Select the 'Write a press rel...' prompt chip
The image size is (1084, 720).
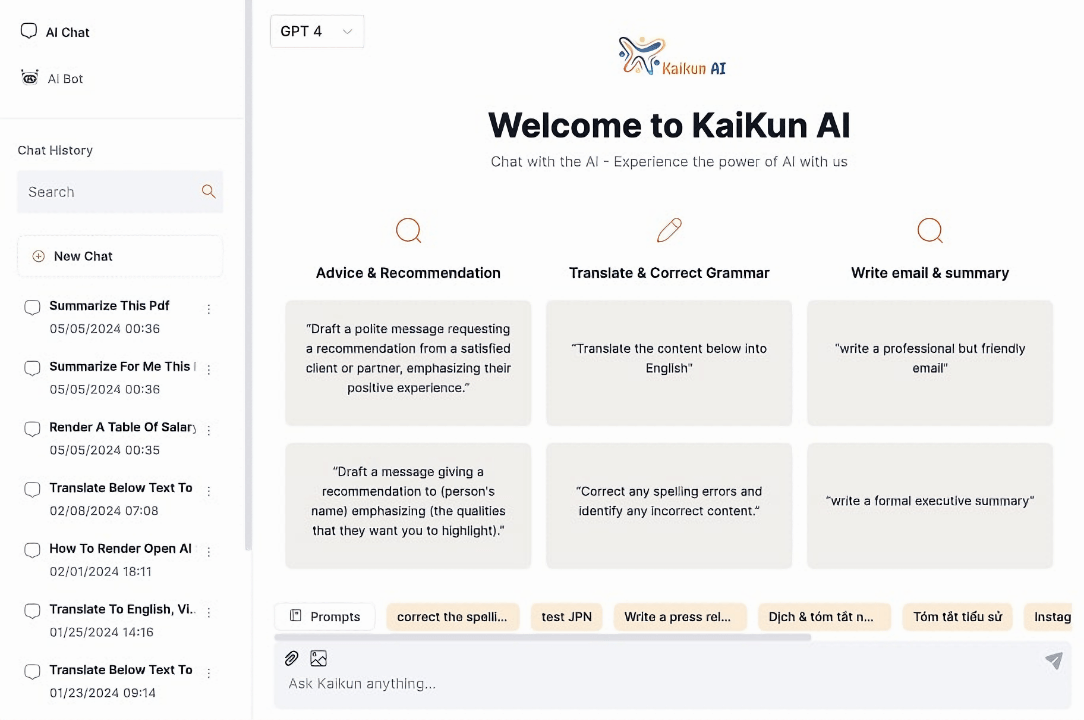680,616
